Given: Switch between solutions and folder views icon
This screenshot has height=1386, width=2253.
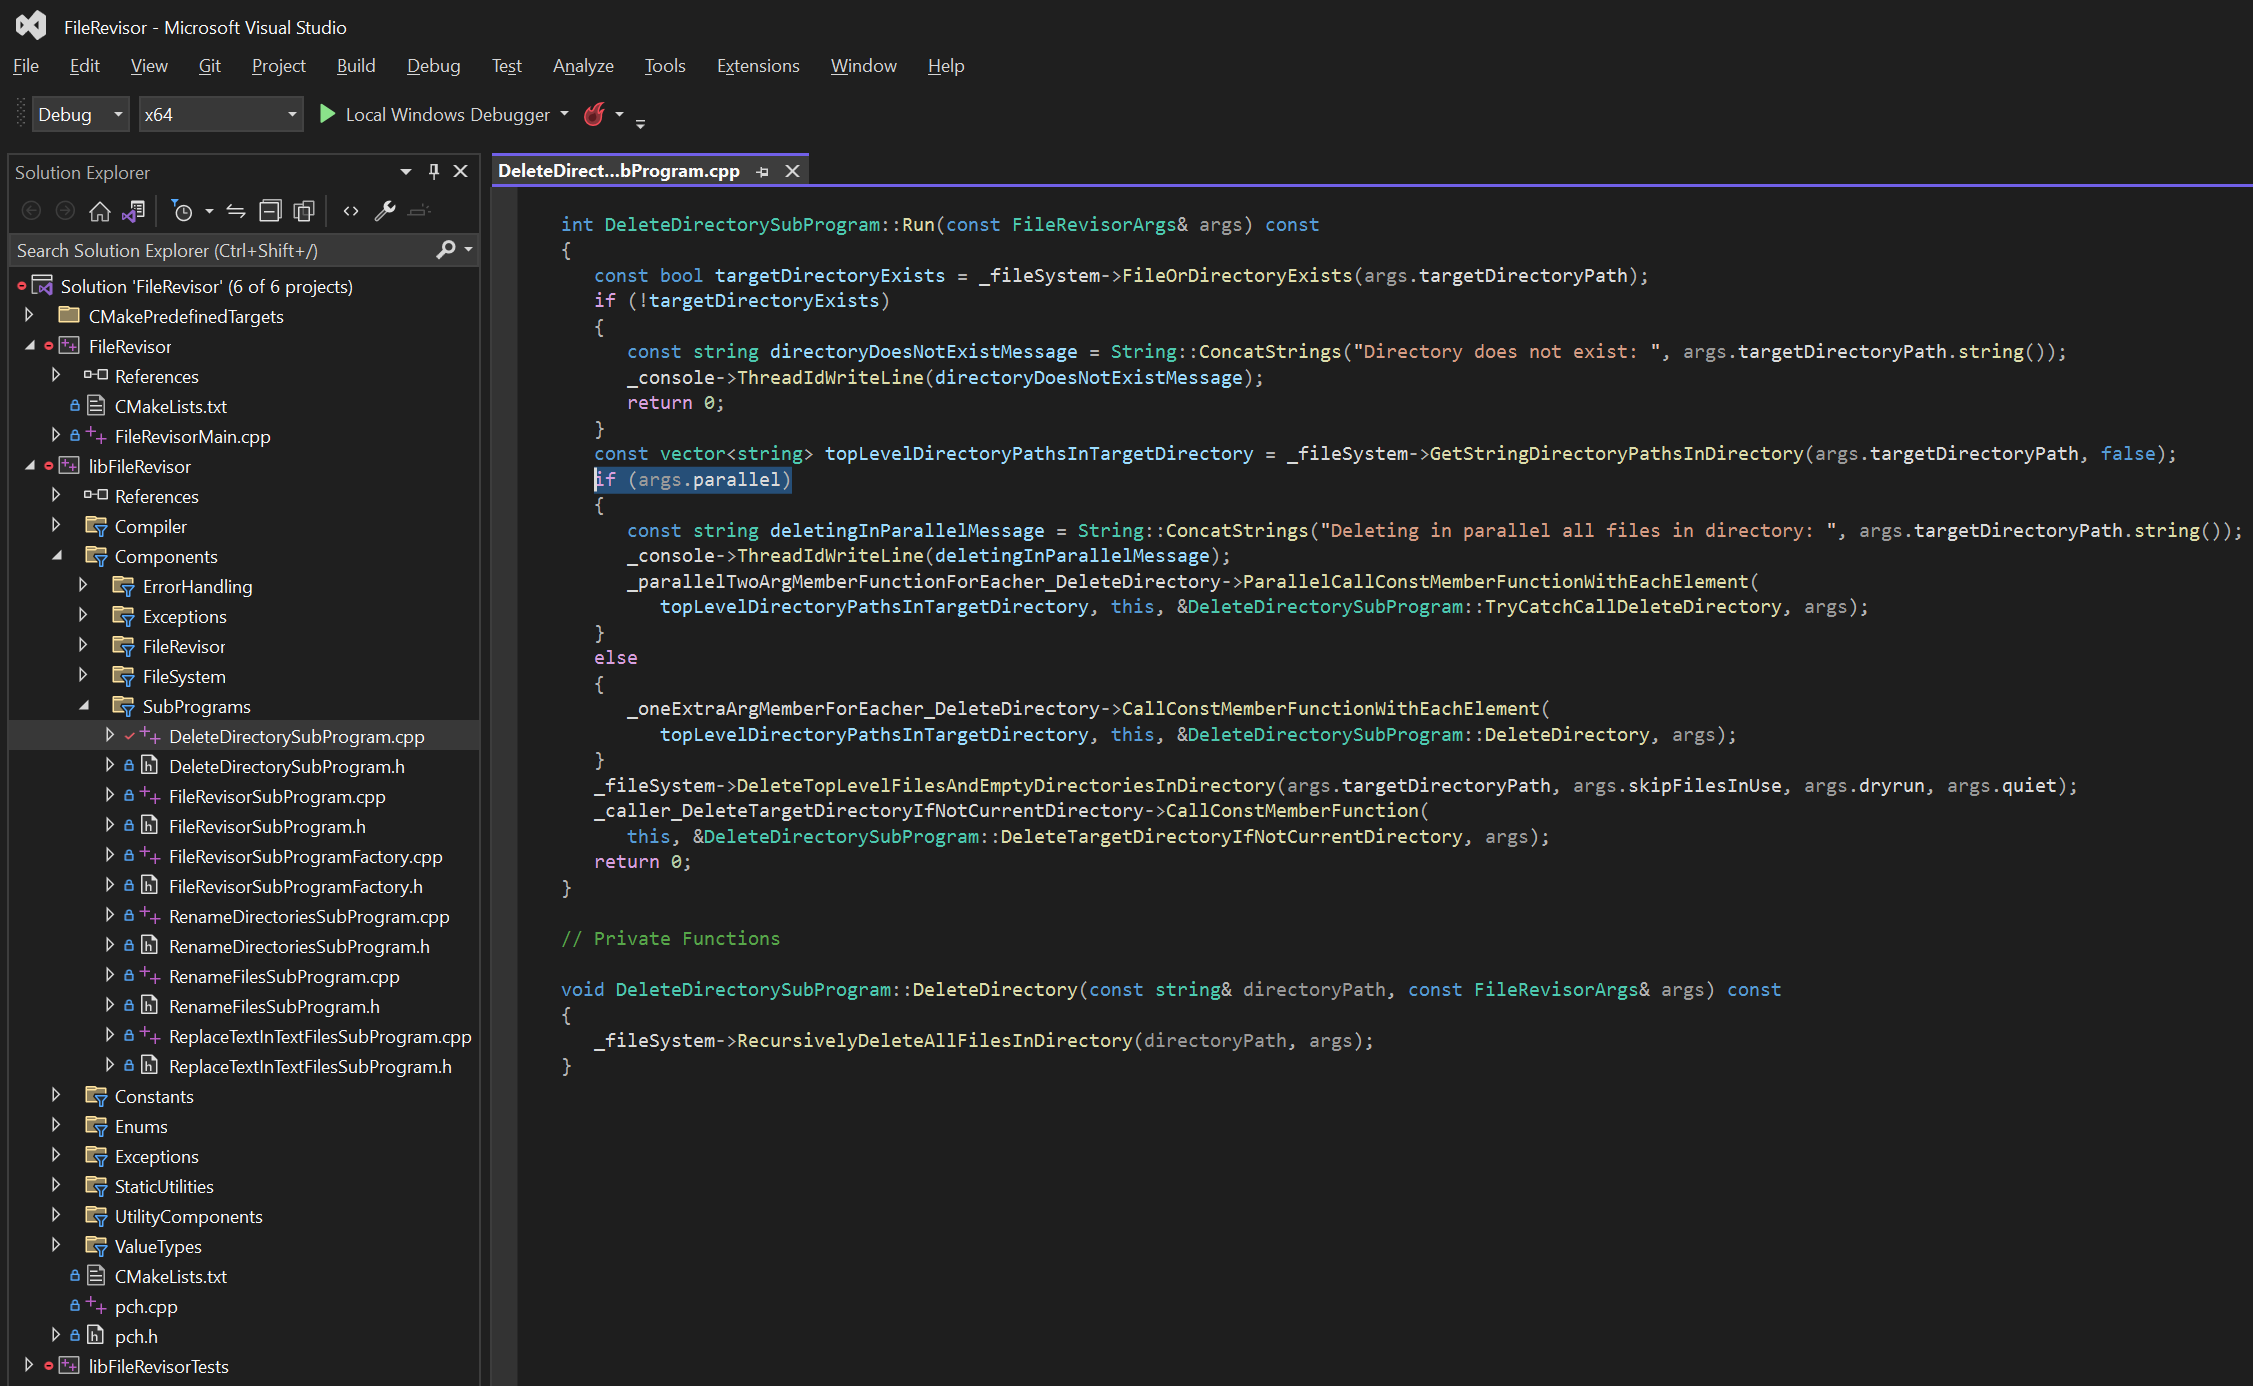Looking at the screenshot, I should [x=134, y=211].
